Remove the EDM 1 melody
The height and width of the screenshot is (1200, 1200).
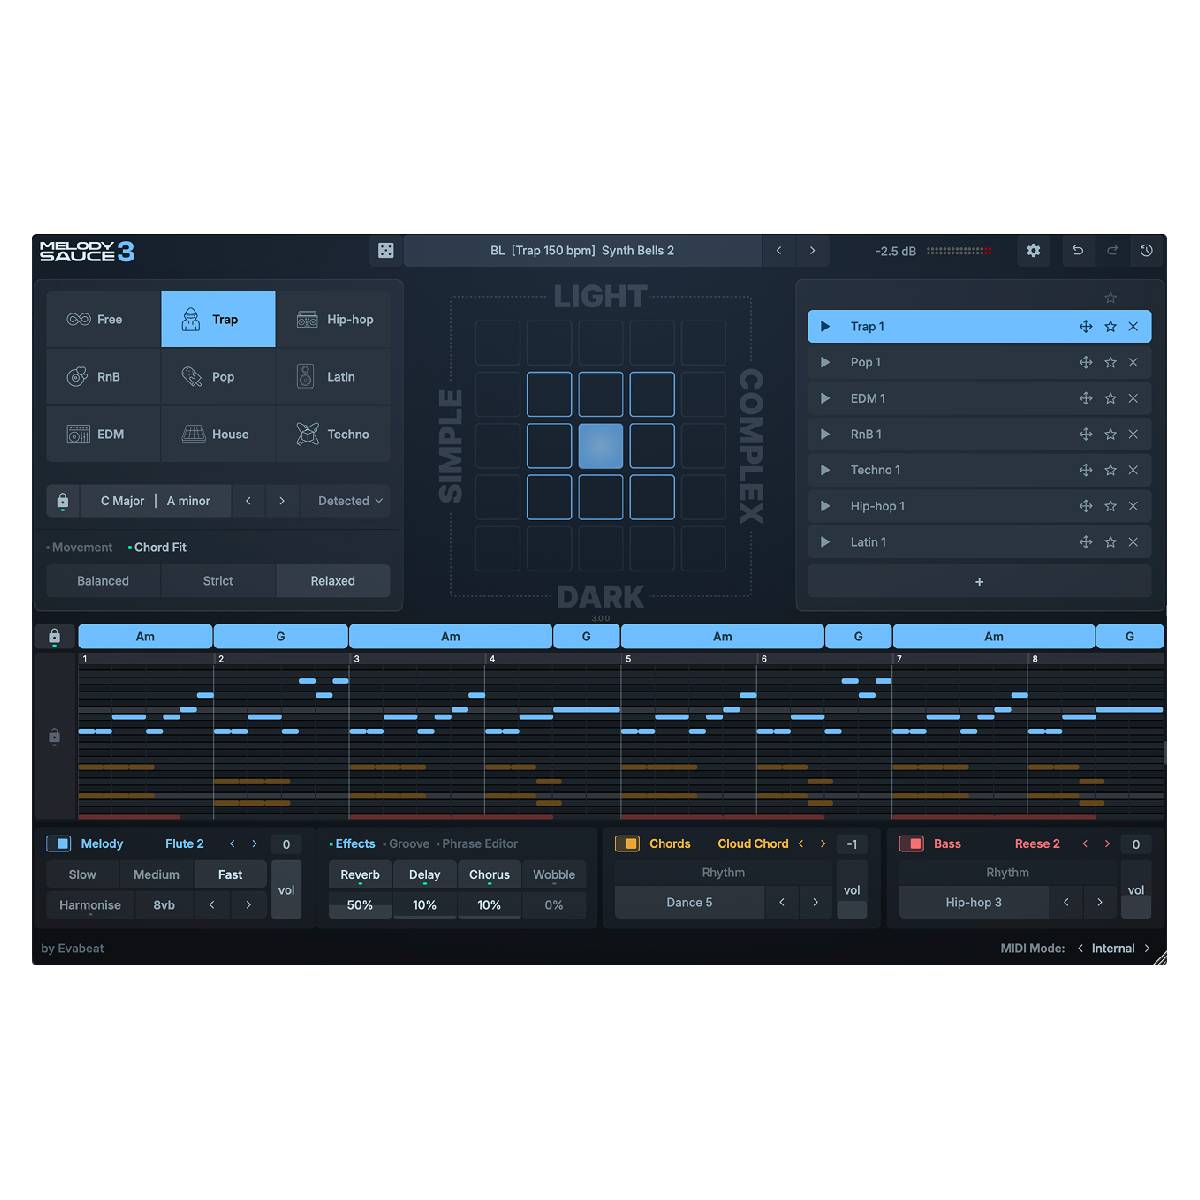pos(1133,398)
